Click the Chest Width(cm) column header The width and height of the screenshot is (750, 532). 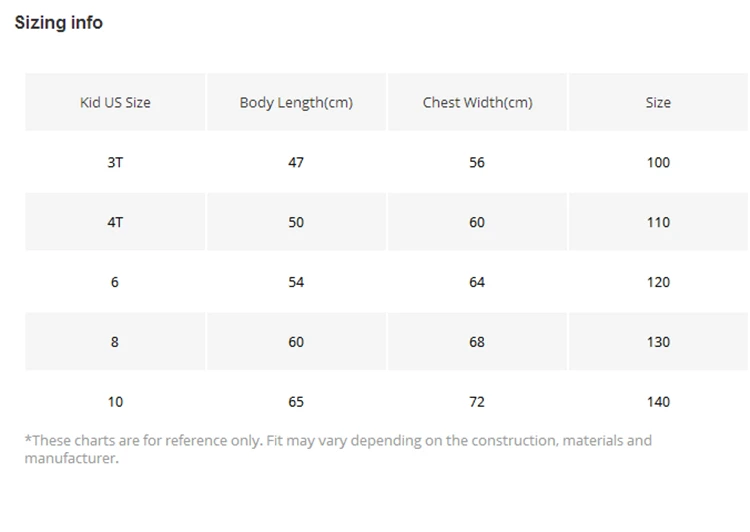click(x=477, y=102)
